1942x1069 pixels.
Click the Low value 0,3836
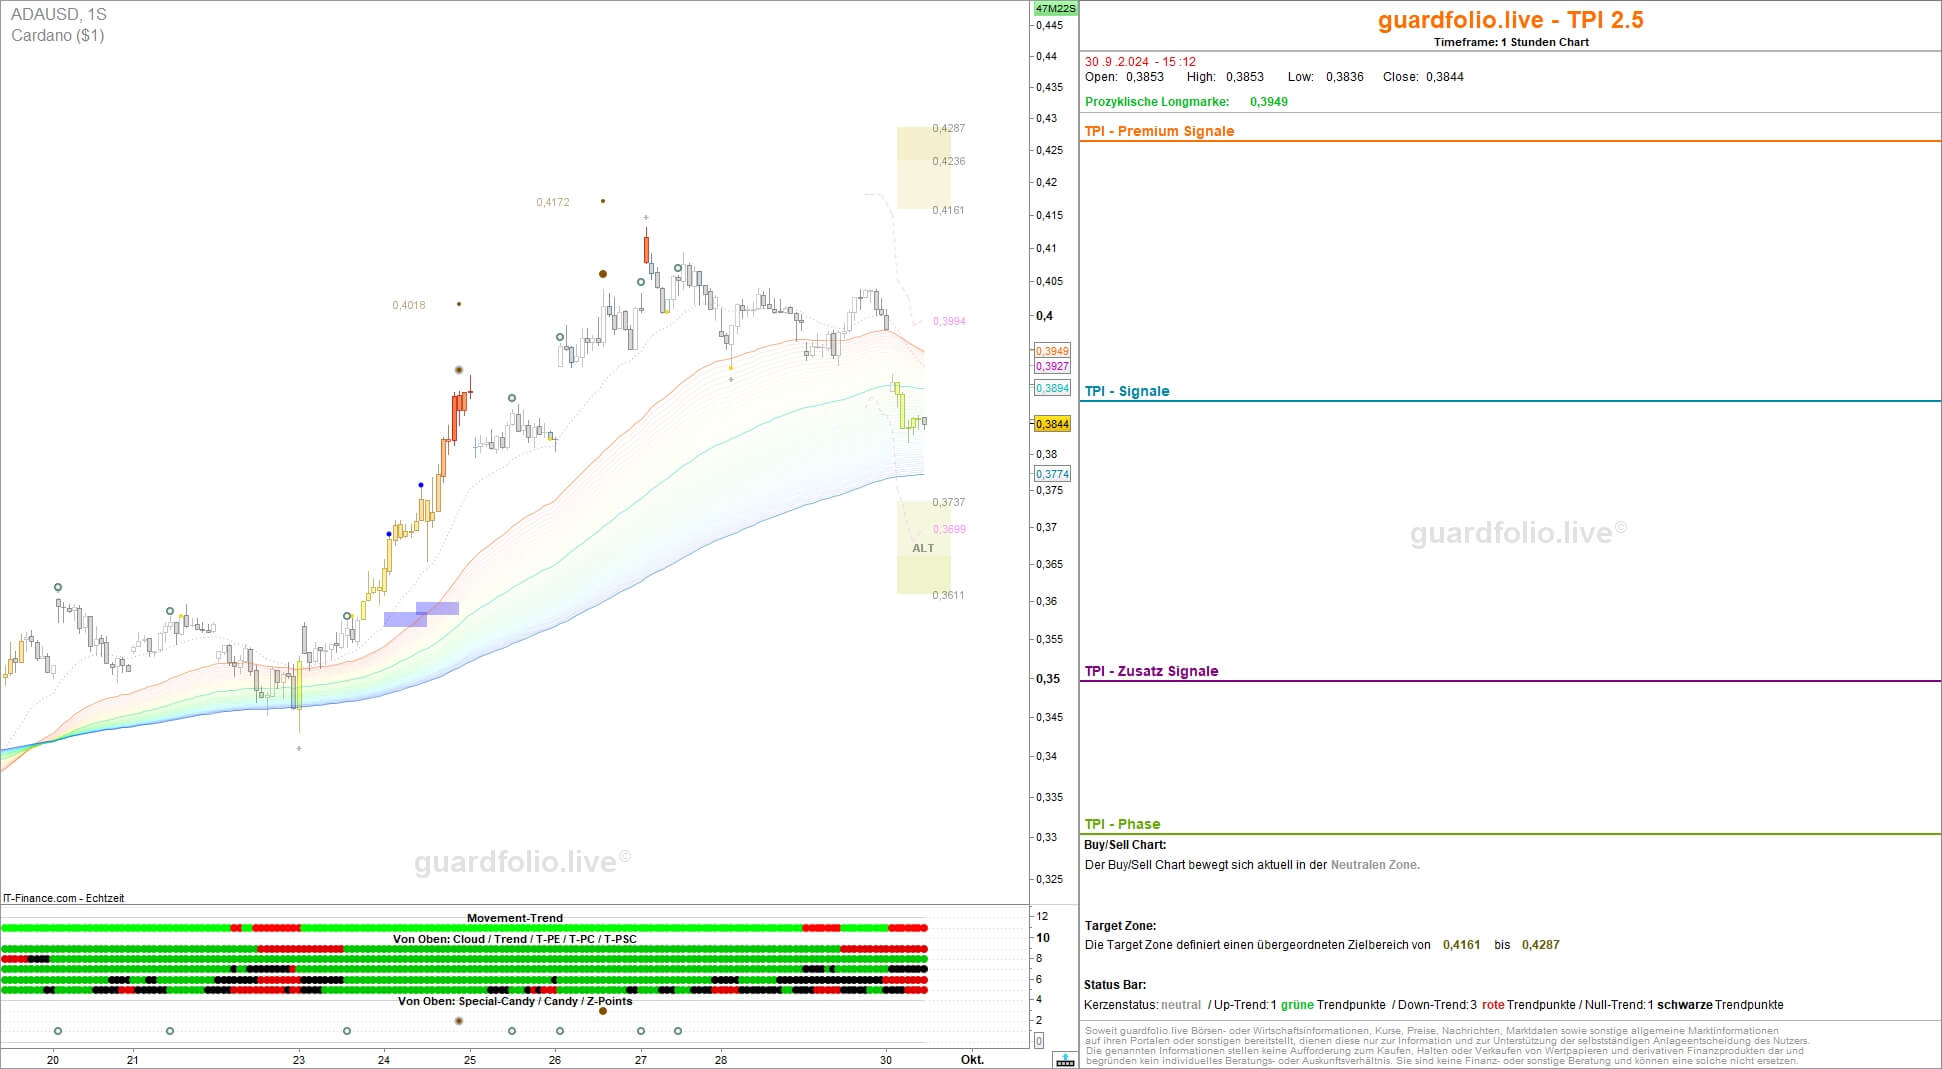[x=1344, y=77]
